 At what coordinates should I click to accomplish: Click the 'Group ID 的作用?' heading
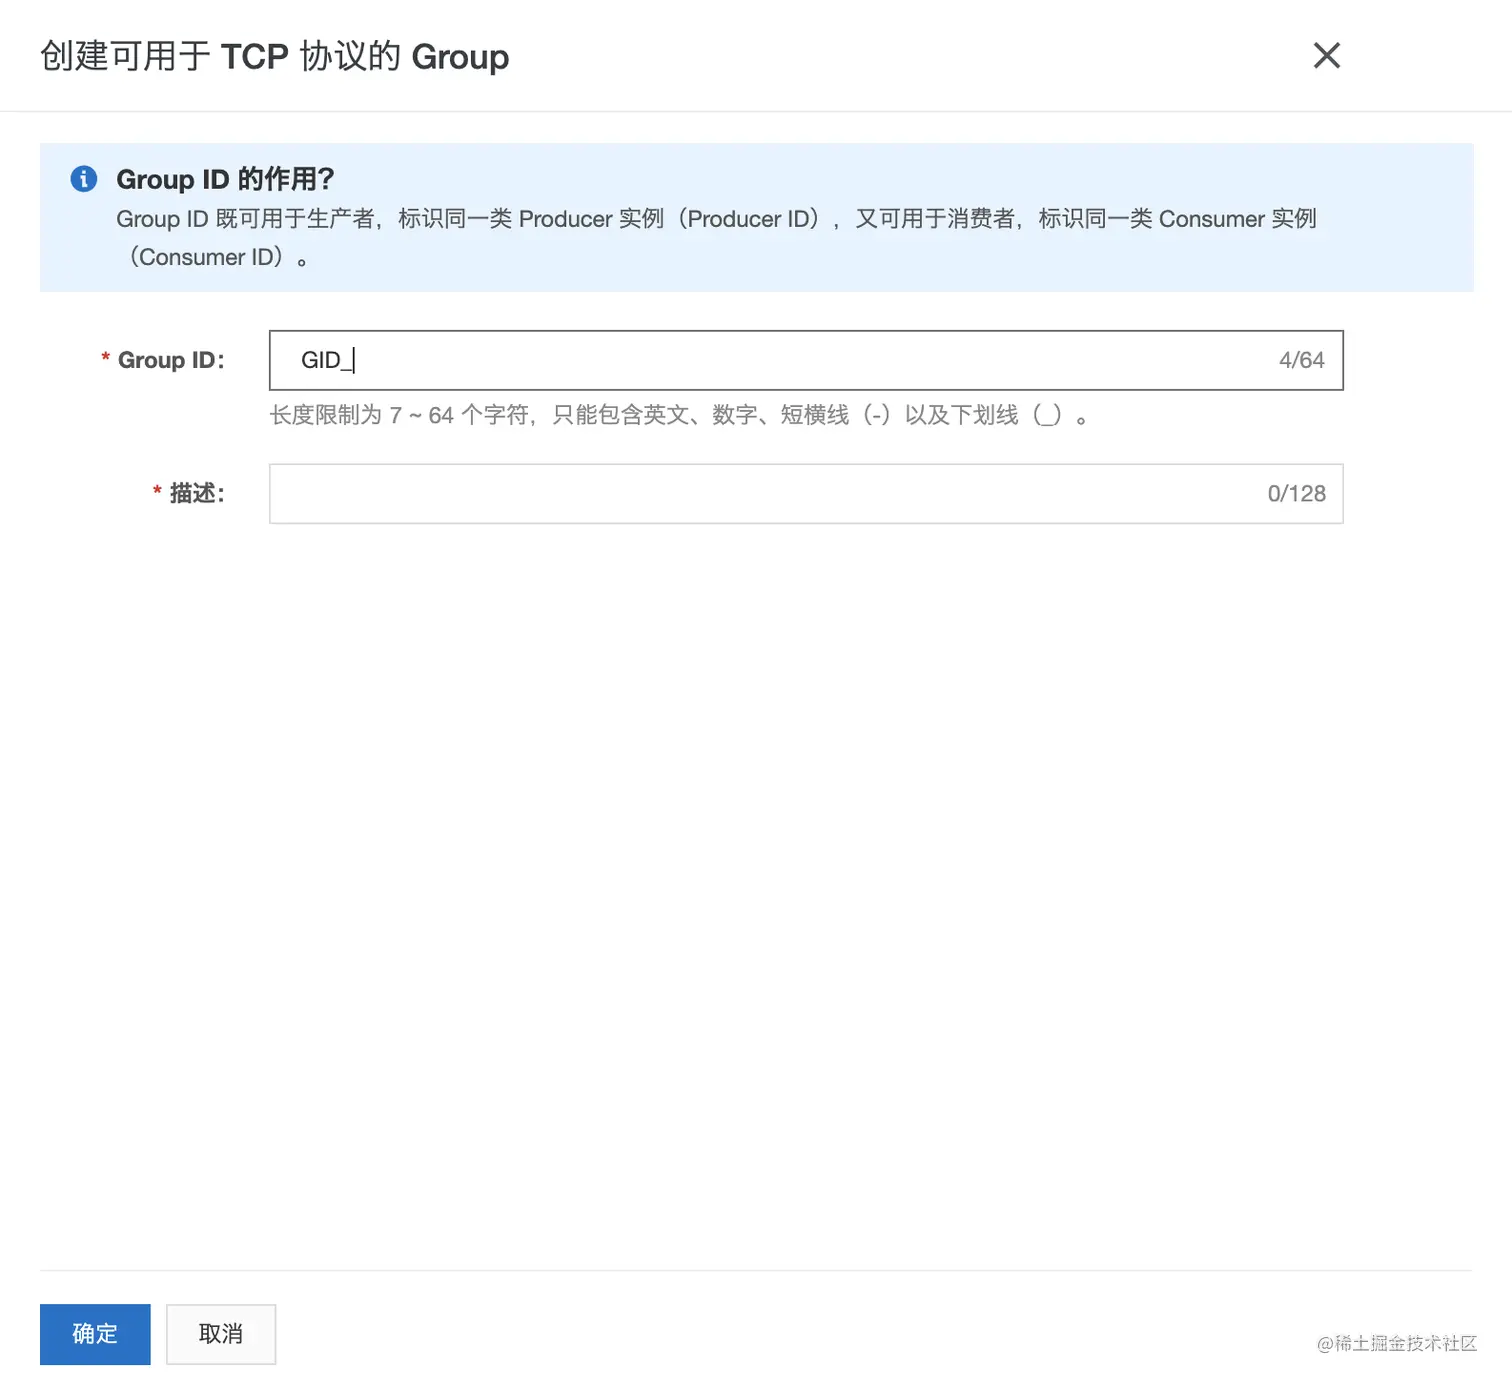click(225, 179)
